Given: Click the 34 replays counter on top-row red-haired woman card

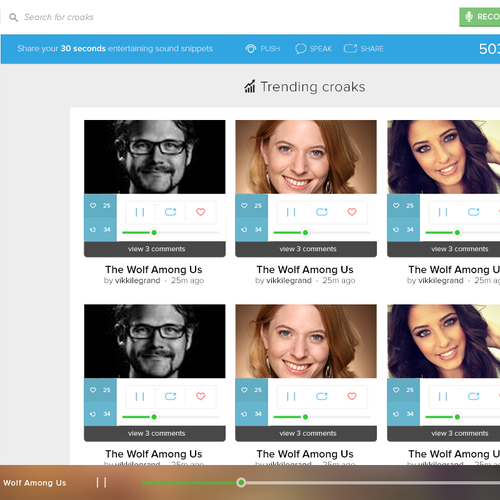Looking at the screenshot, I should (252, 229).
